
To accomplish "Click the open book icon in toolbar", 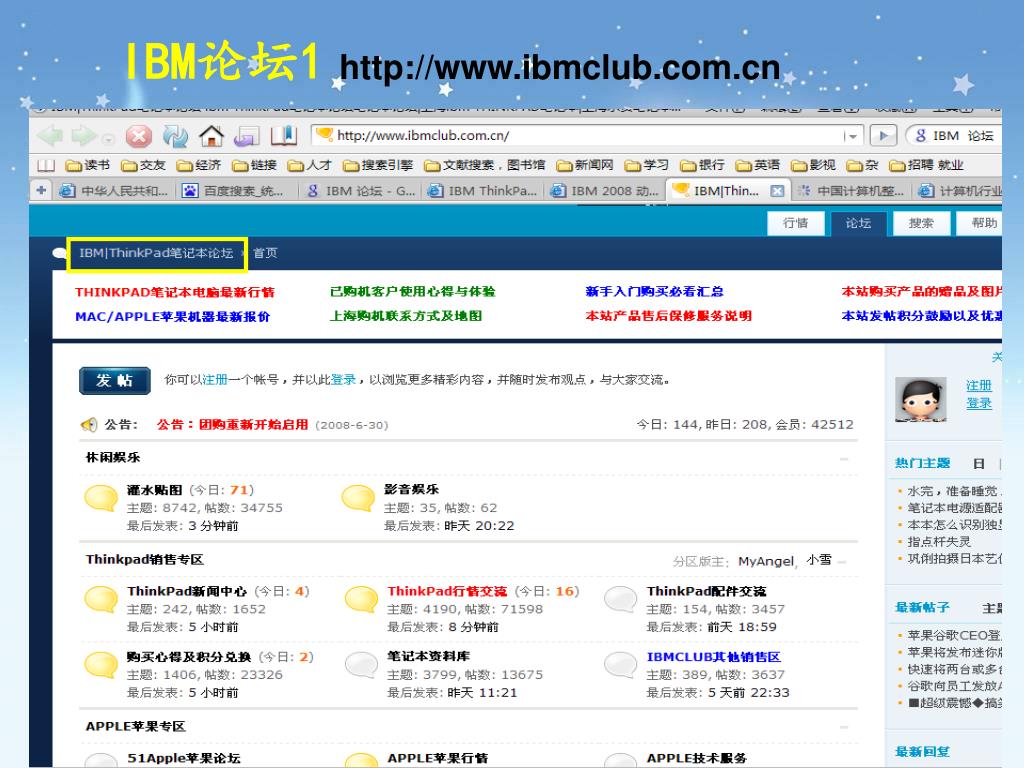I will coord(284,136).
